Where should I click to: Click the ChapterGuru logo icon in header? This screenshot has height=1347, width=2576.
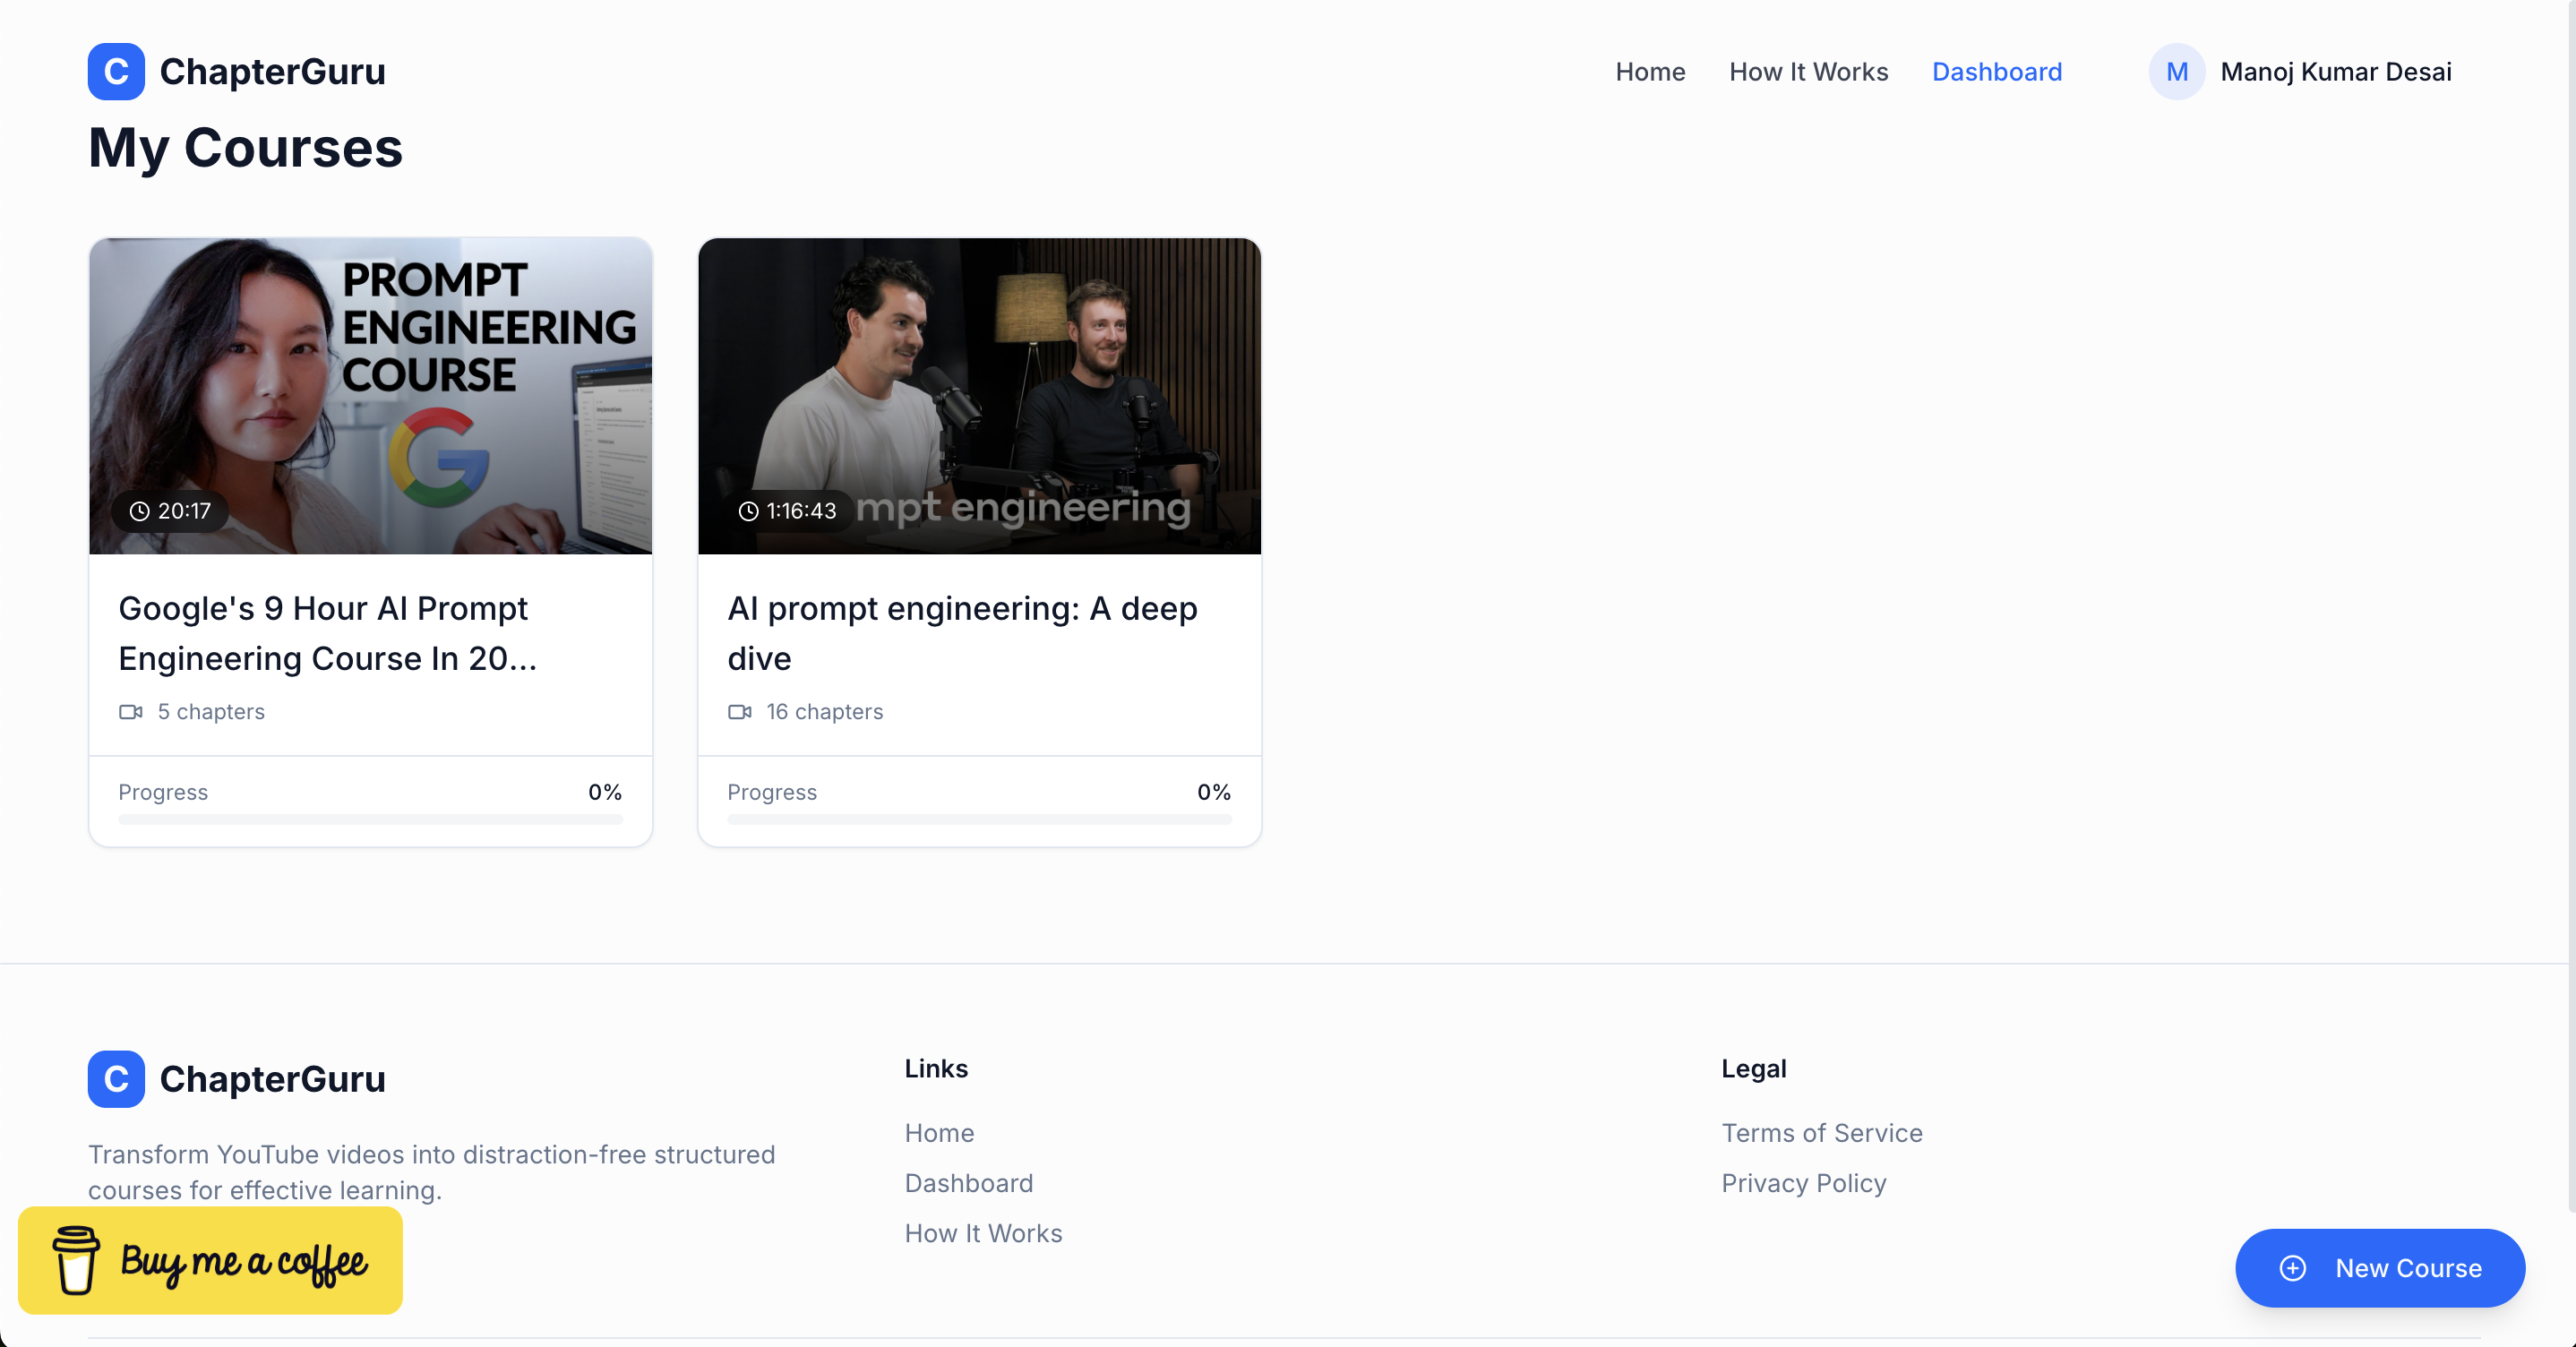point(116,72)
